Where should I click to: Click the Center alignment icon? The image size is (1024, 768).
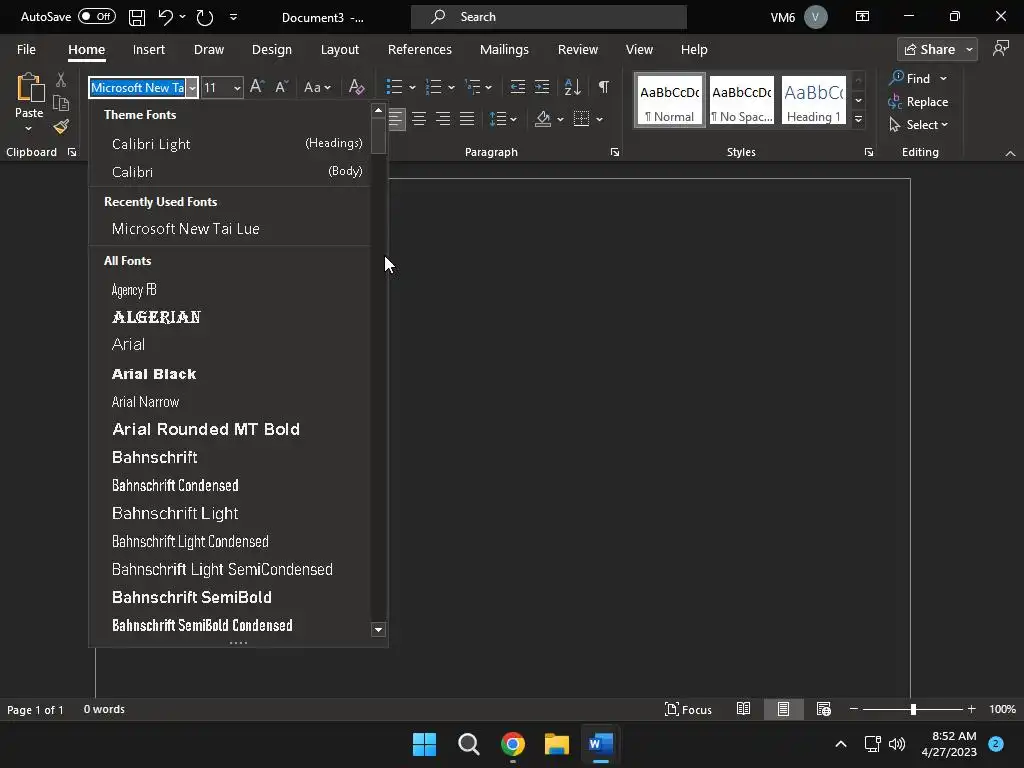click(419, 119)
